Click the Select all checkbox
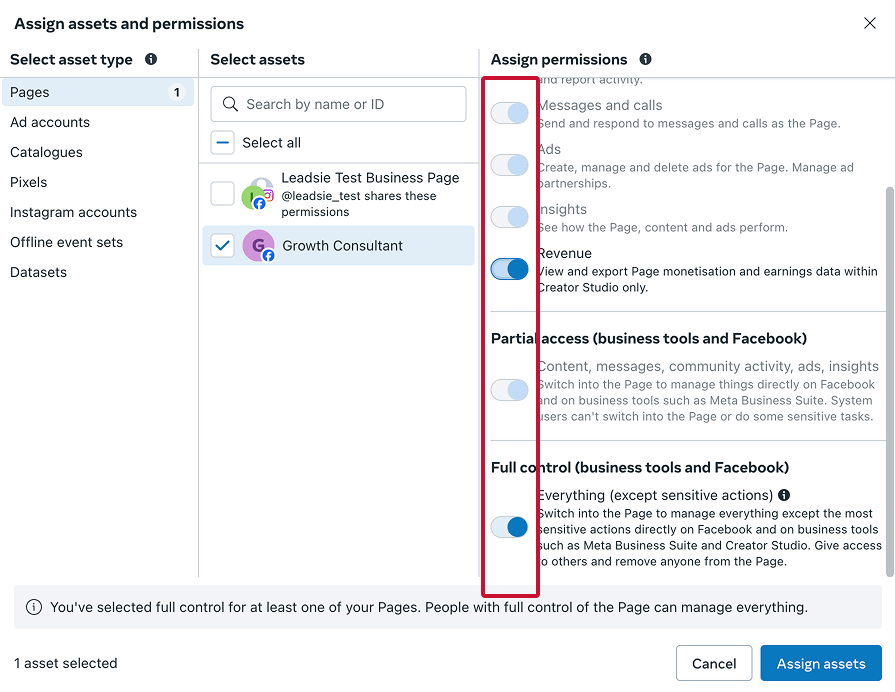895x692 pixels. pyautogui.click(x=222, y=142)
